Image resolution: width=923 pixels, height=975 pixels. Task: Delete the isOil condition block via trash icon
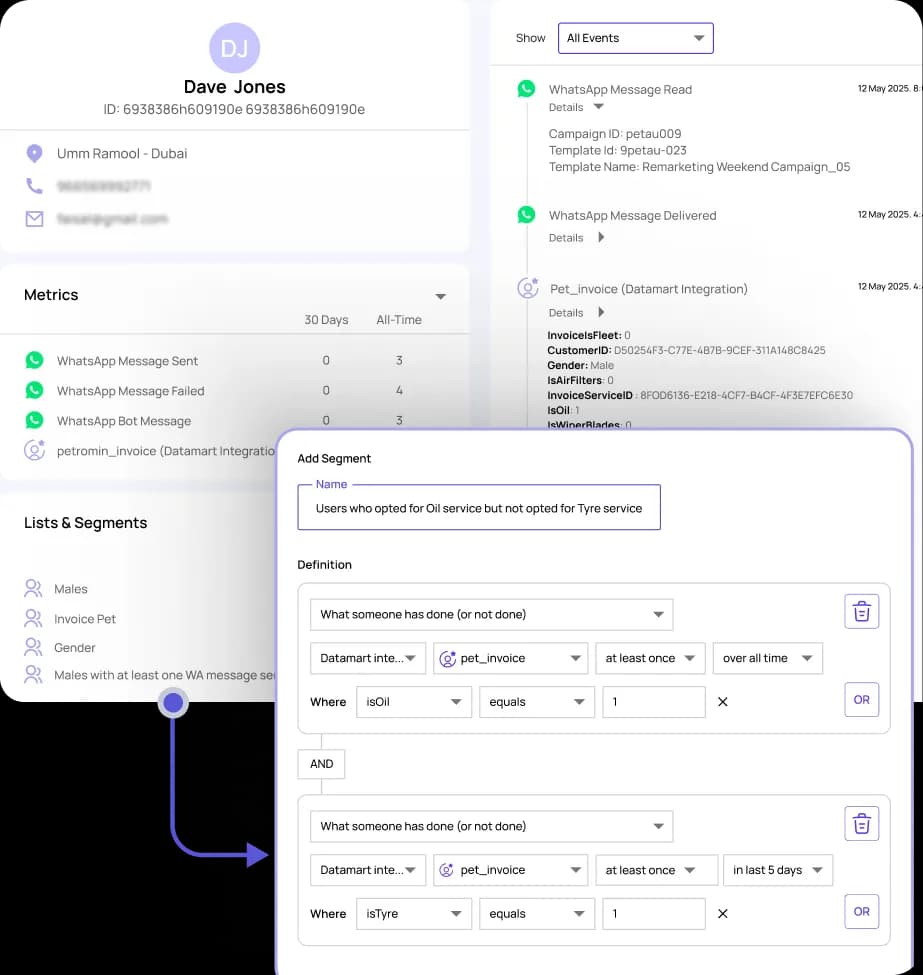[861, 611]
